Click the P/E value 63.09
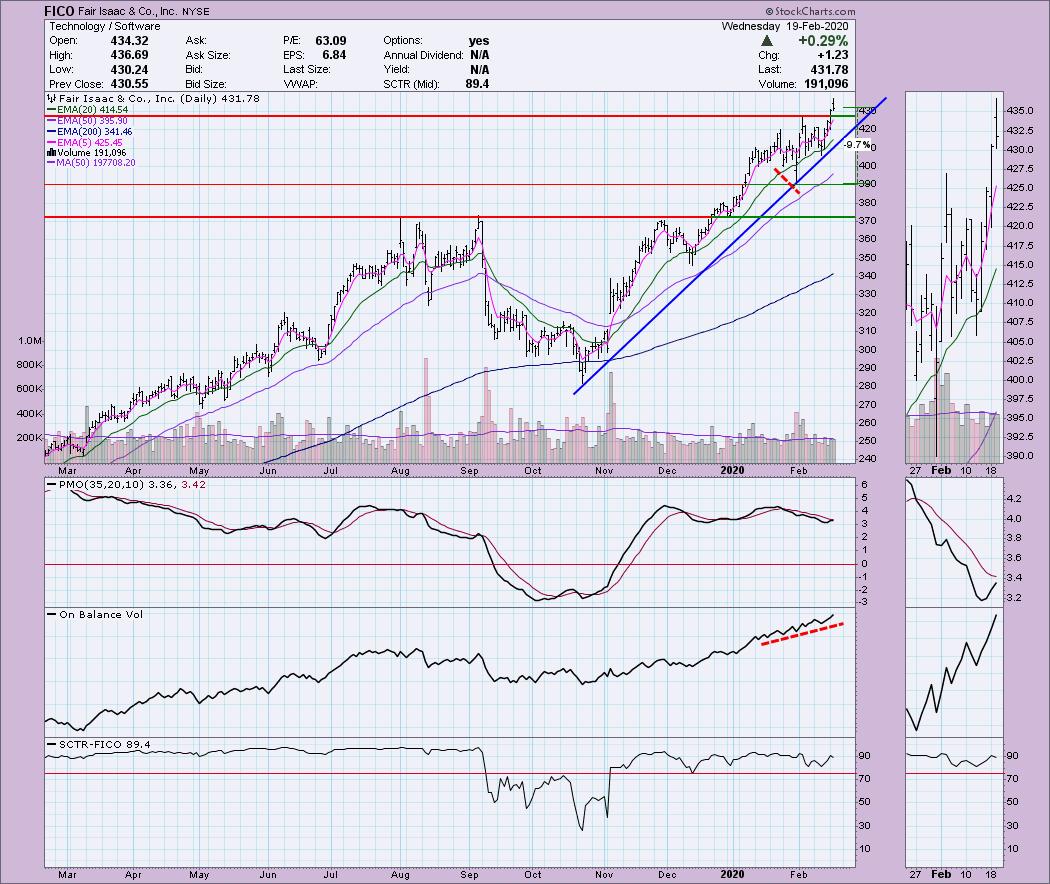Screen dimensions: 1050x884 (331, 41)
